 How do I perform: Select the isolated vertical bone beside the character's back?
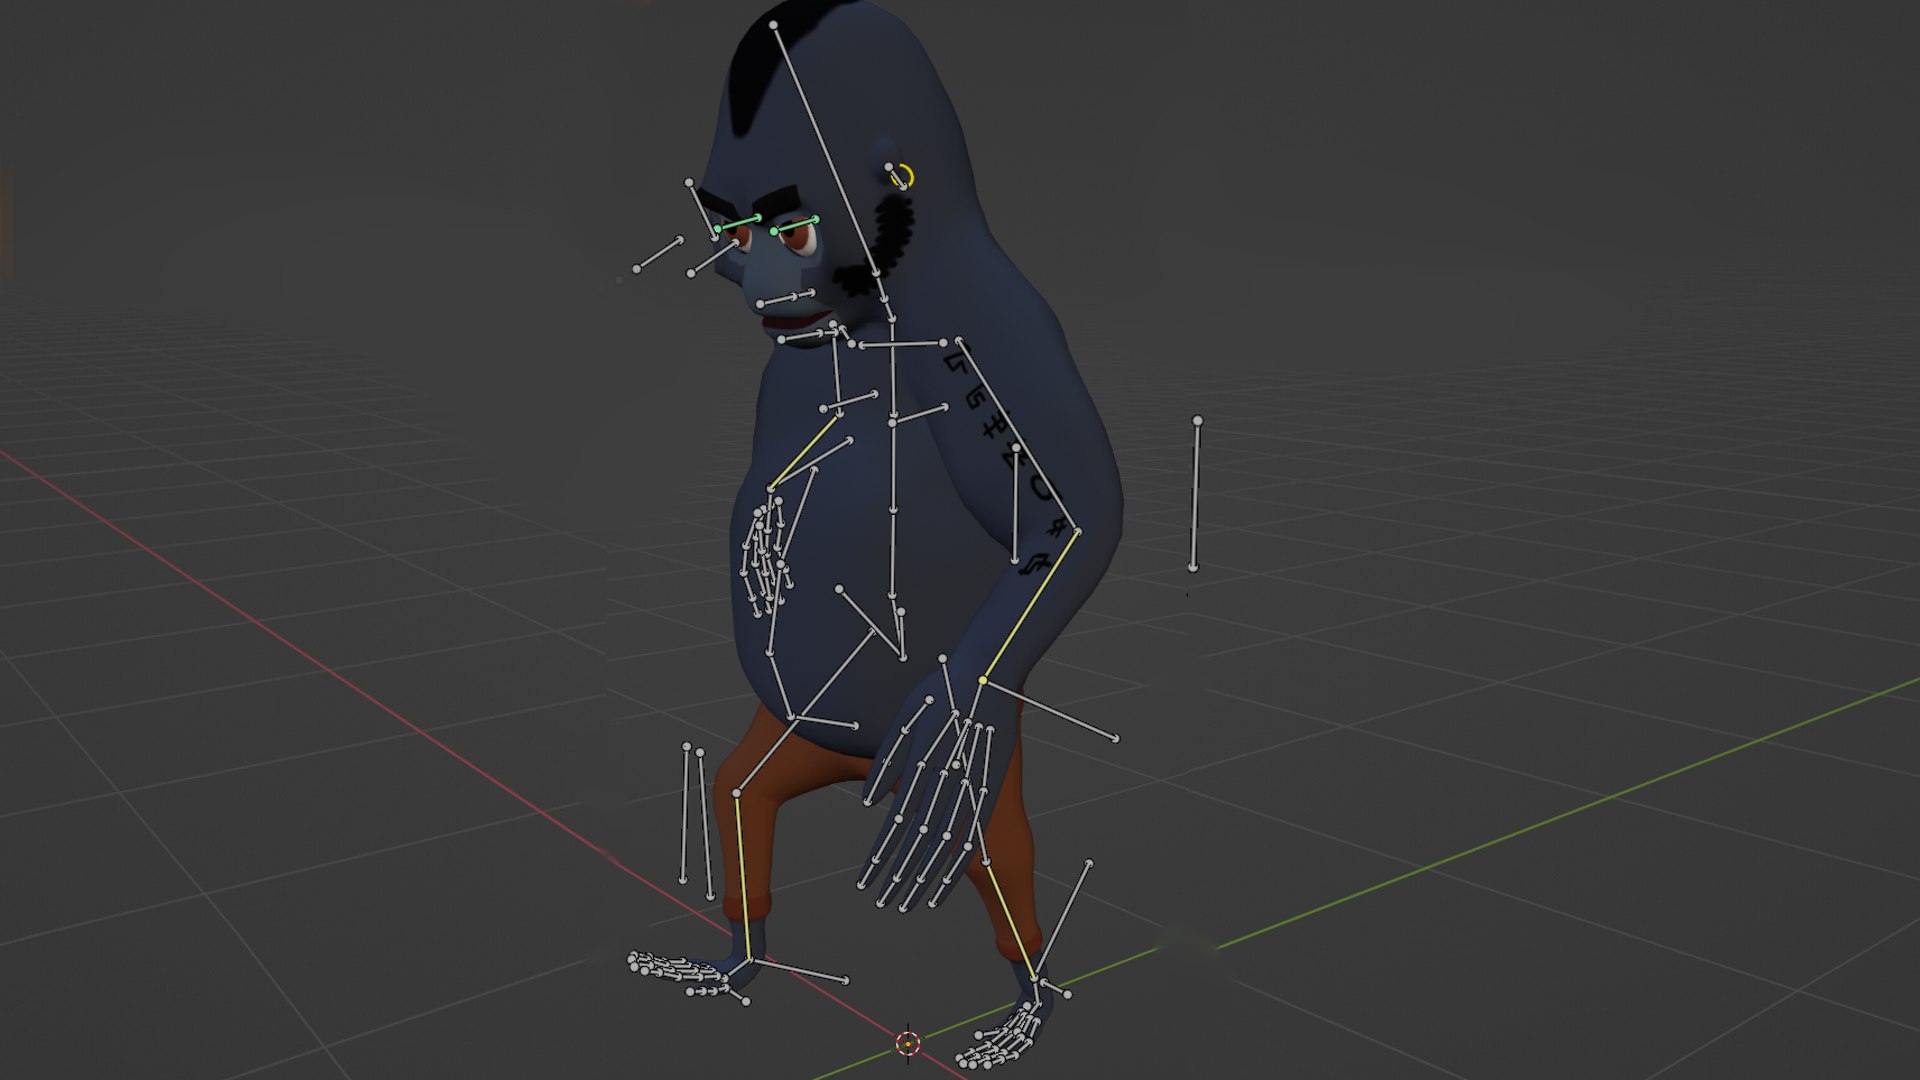tap(1195, 495)
